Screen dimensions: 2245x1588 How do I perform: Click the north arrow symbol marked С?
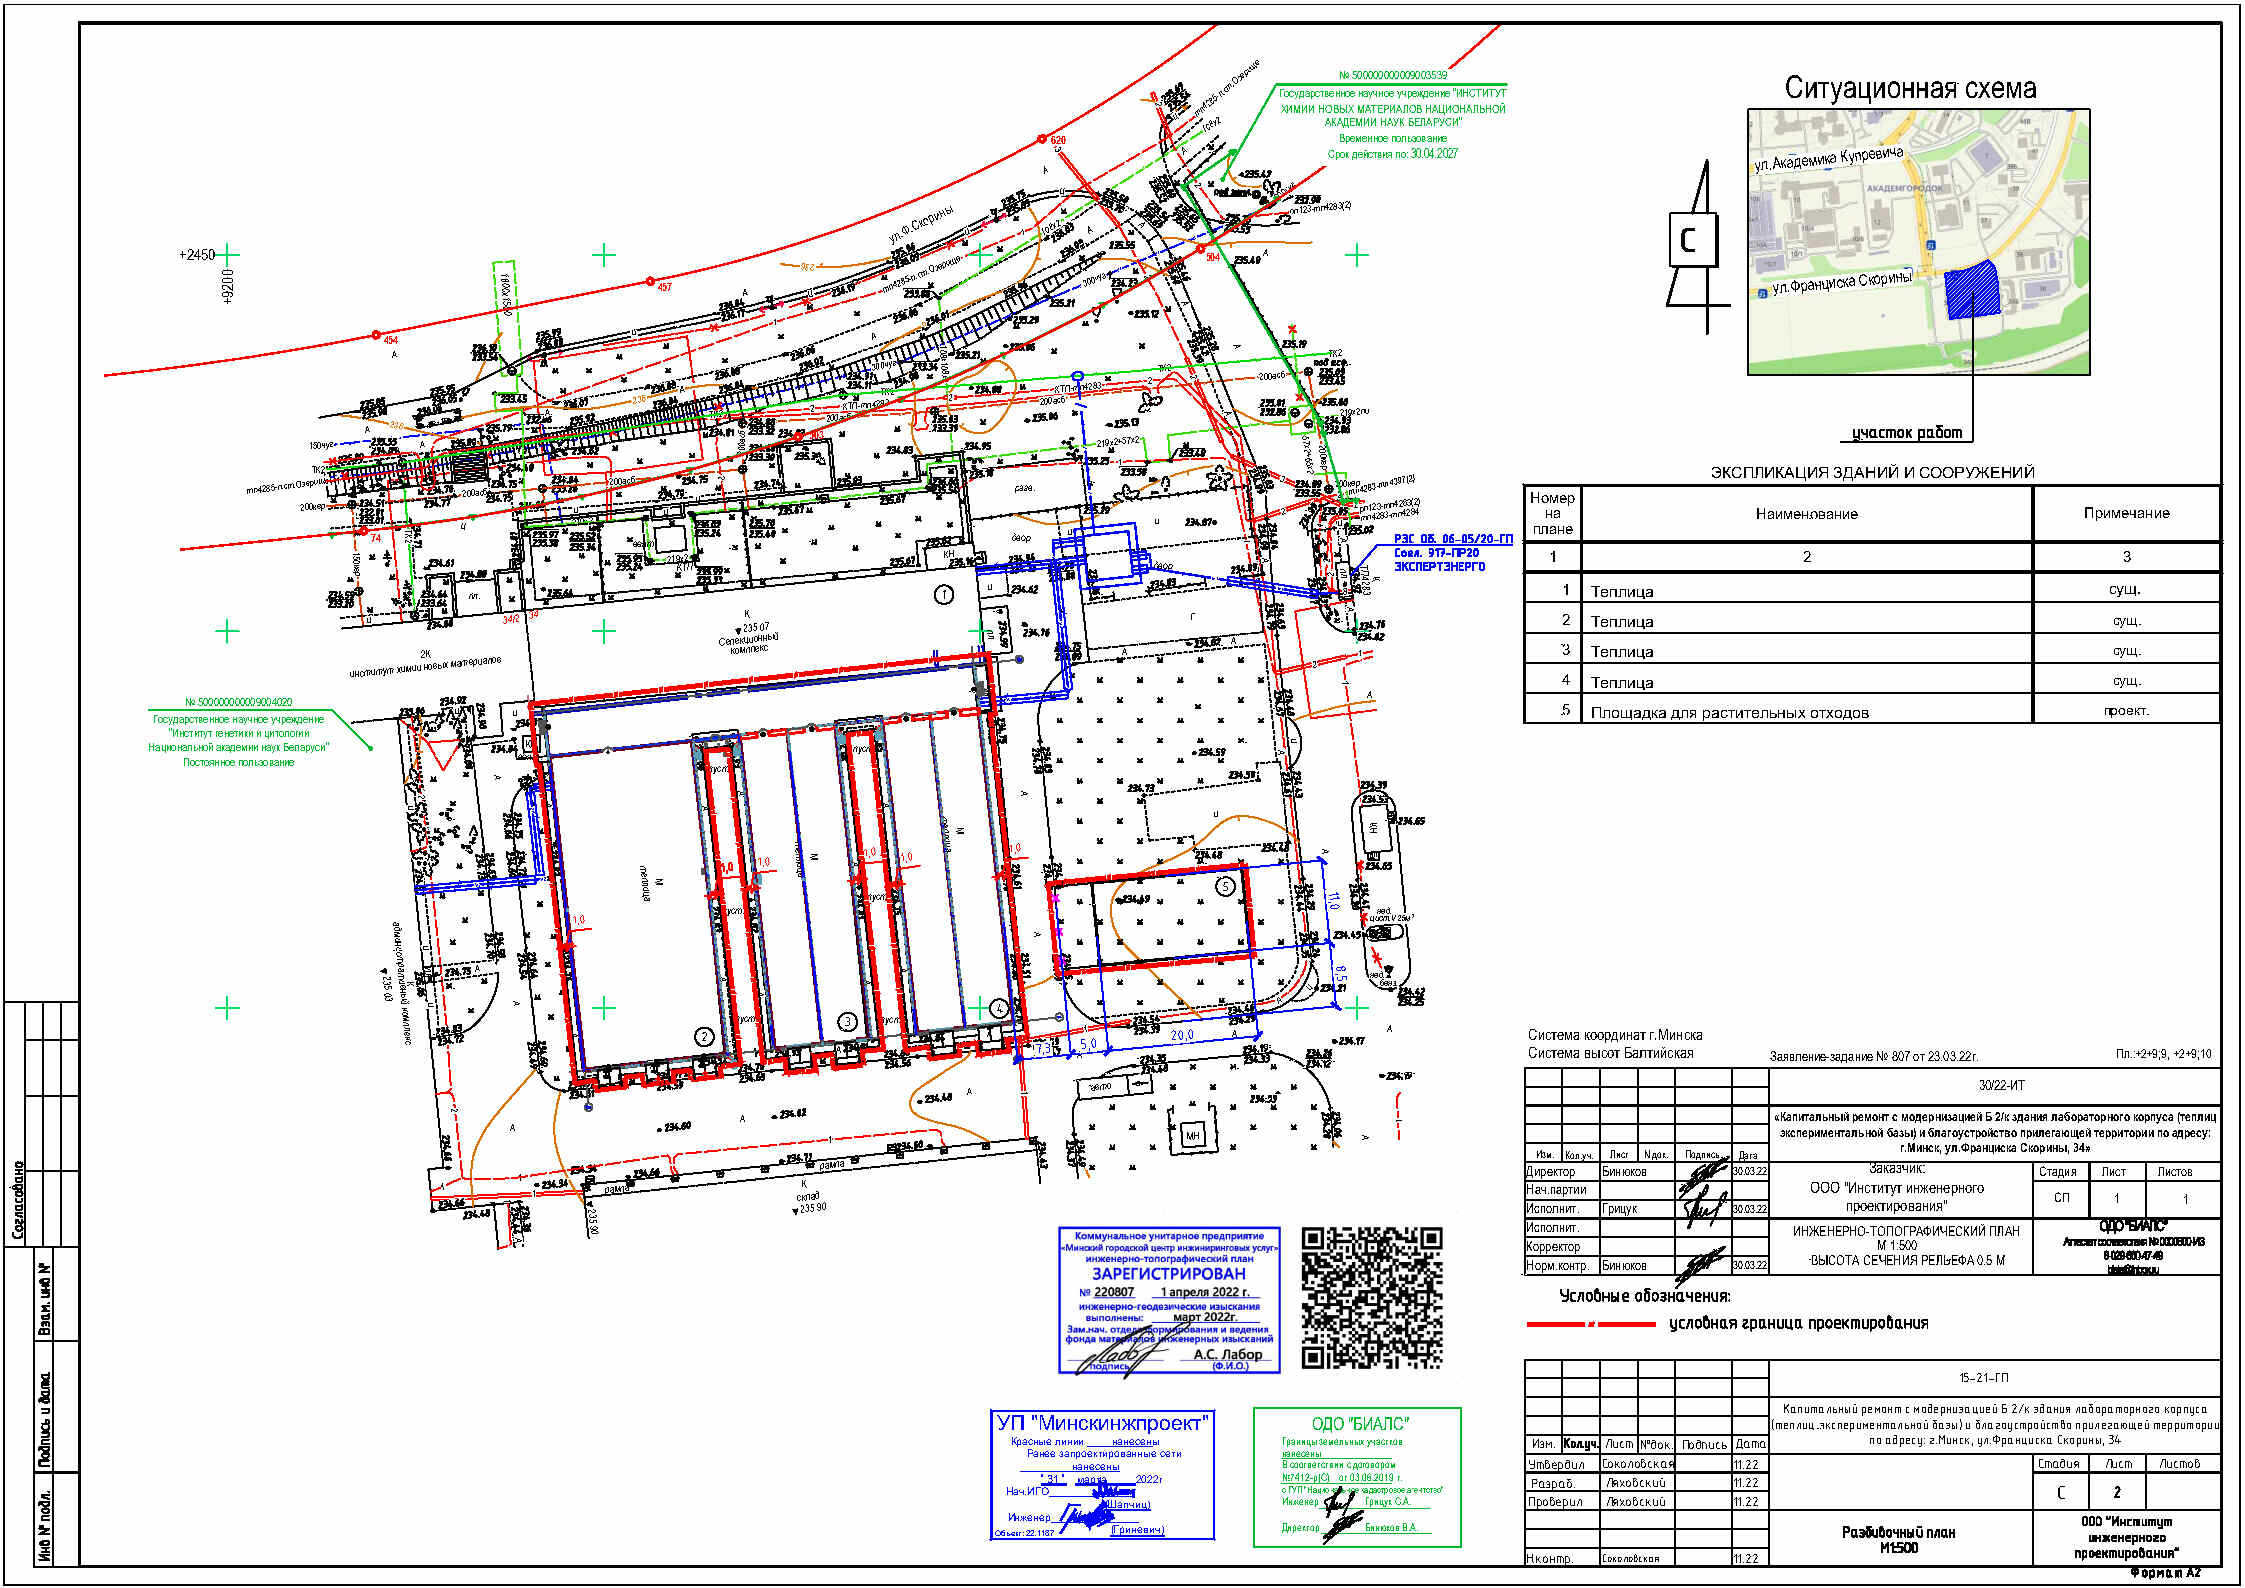point(1692,241)
